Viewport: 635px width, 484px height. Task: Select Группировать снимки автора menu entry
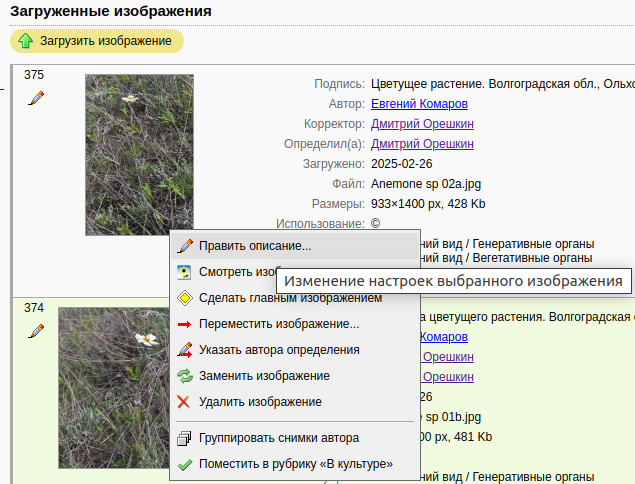[279, 438]
